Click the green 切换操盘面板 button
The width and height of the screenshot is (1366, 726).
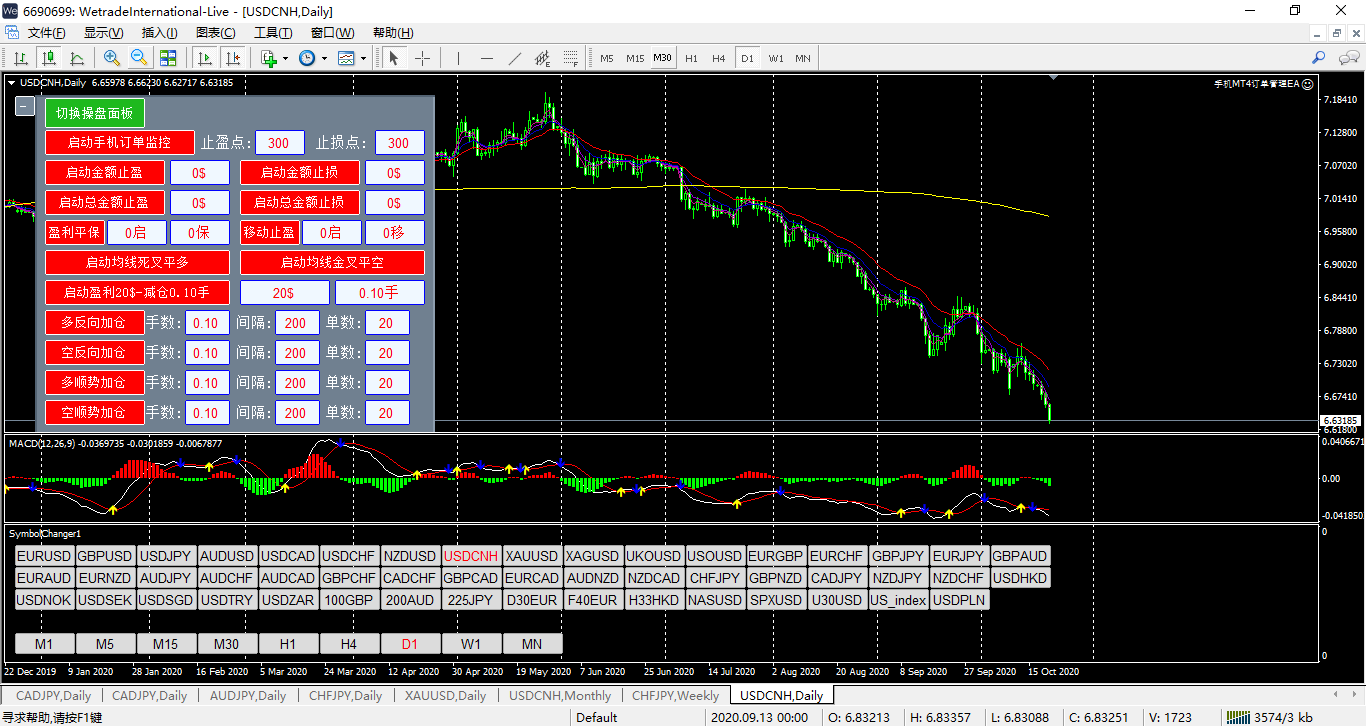point(95,113)
